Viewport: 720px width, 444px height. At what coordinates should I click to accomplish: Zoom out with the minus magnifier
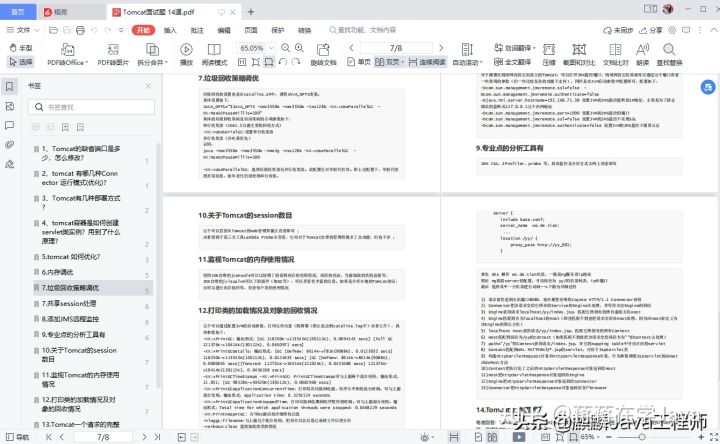286,48
